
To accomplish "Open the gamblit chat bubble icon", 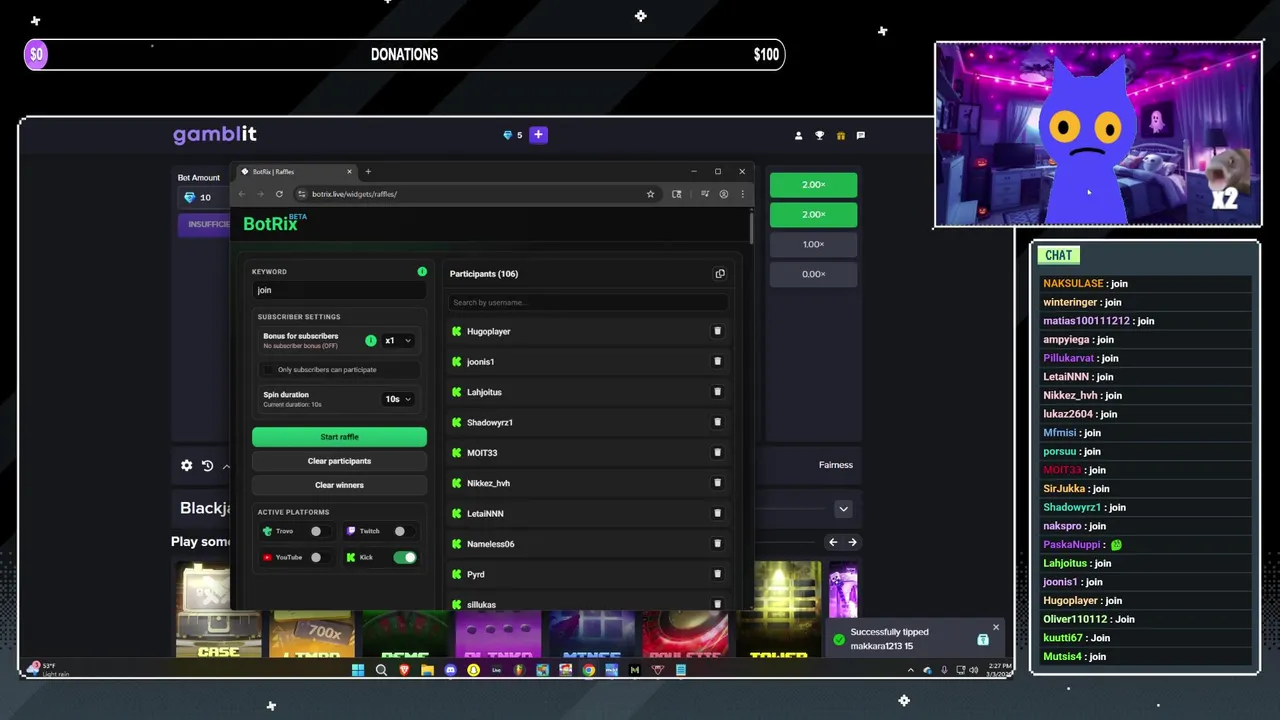I will 860,135.
